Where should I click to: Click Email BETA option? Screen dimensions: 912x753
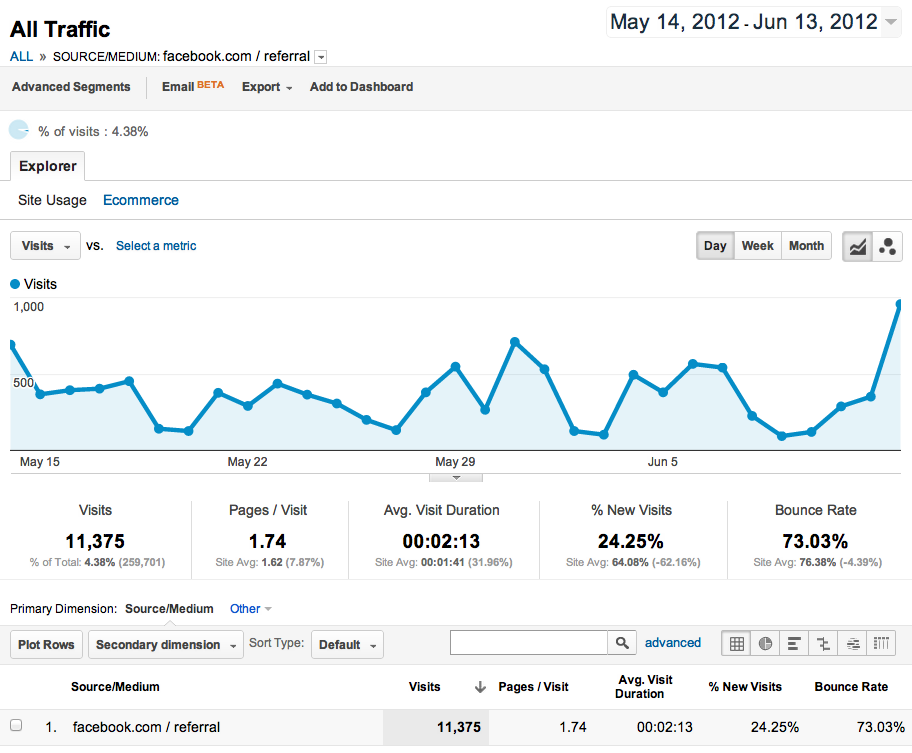[x=193, y=87]
